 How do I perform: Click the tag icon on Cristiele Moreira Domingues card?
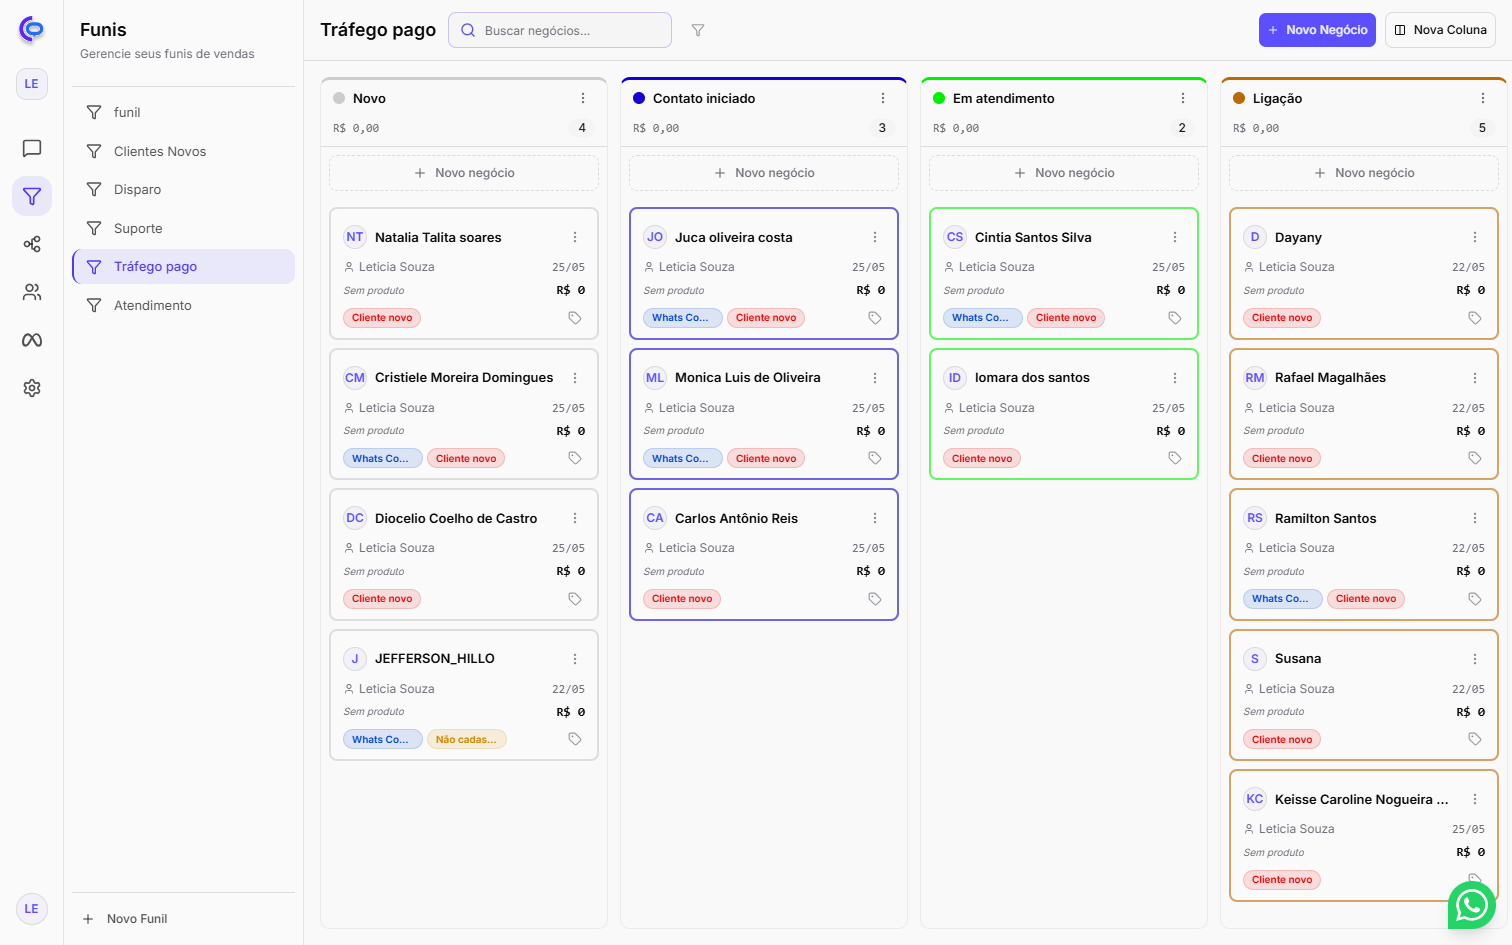point(575,458)
